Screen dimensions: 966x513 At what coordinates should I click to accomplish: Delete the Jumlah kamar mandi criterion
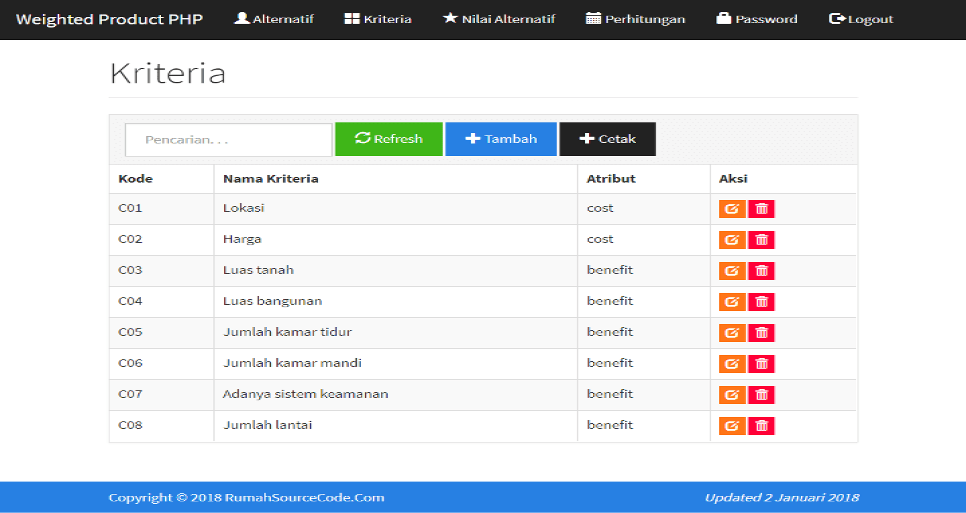[x=761, y=363]
